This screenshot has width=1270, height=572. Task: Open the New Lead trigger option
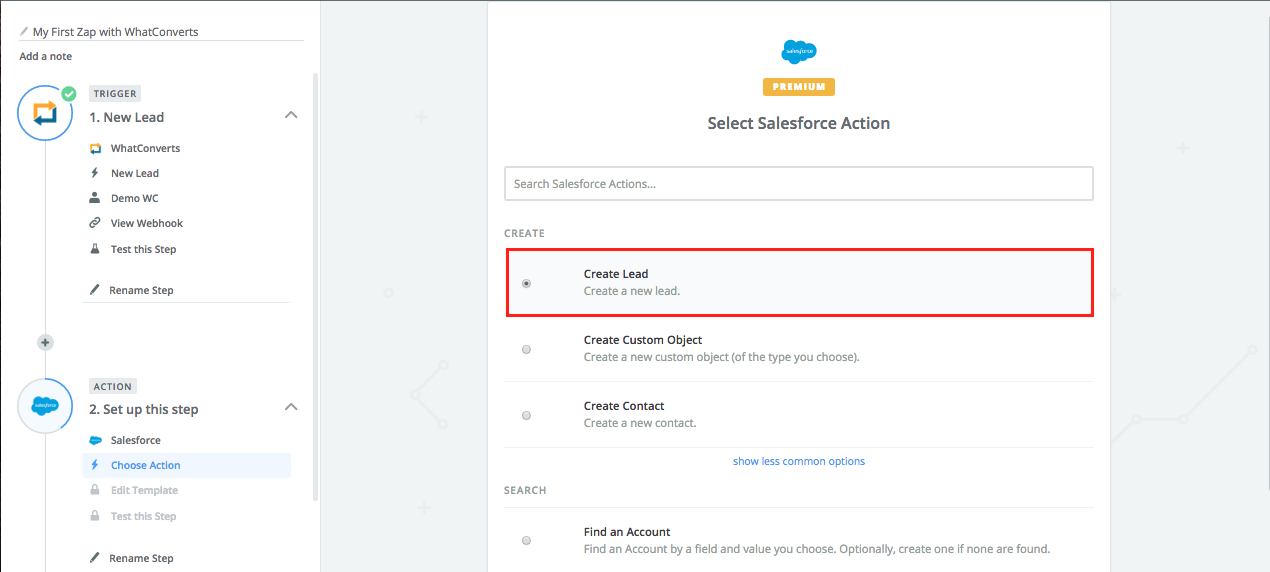pos(135,173)
